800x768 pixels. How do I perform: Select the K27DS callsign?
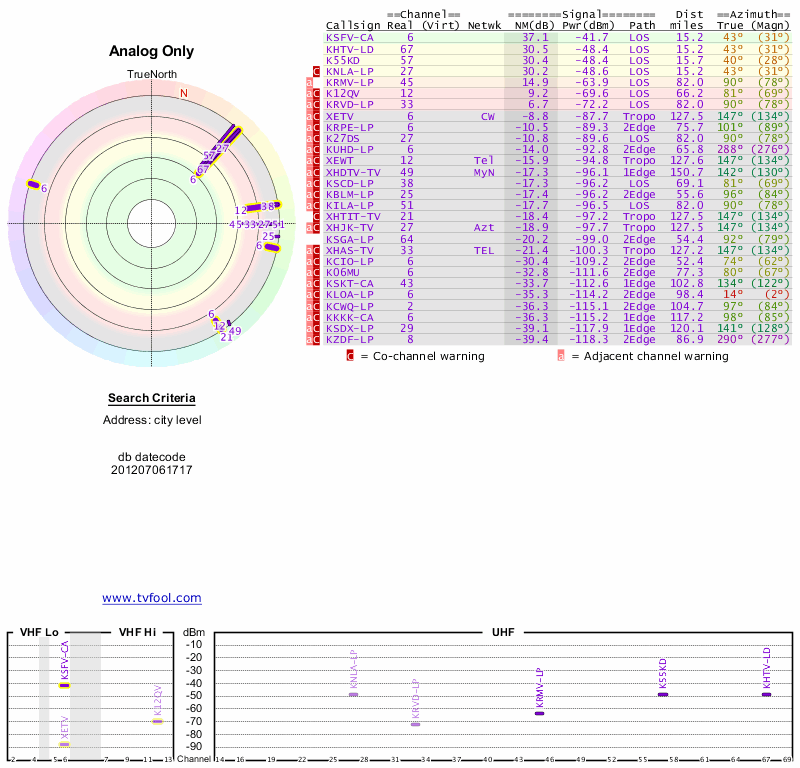pos(343,138)
